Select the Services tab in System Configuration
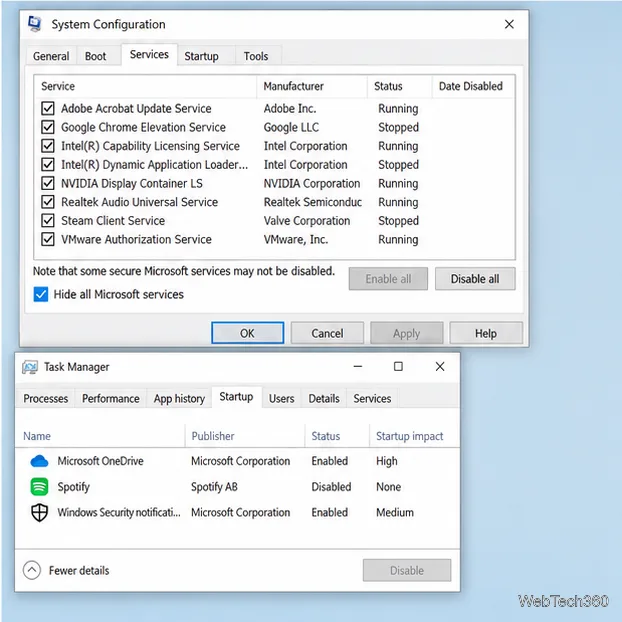The image size is (622, 622). 149,55
